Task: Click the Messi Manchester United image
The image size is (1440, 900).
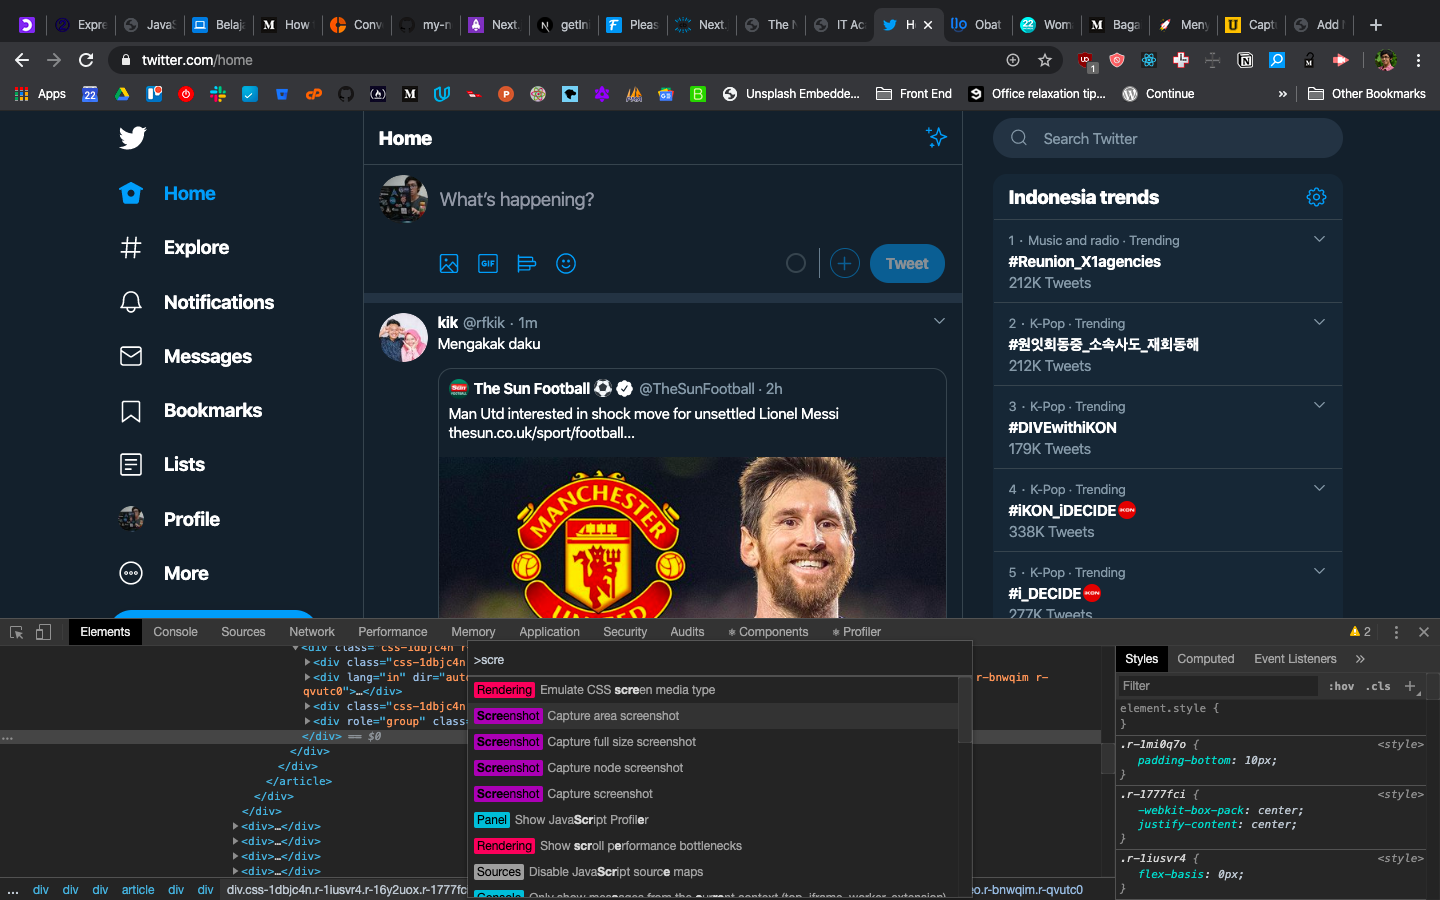Action: [692, 537]
